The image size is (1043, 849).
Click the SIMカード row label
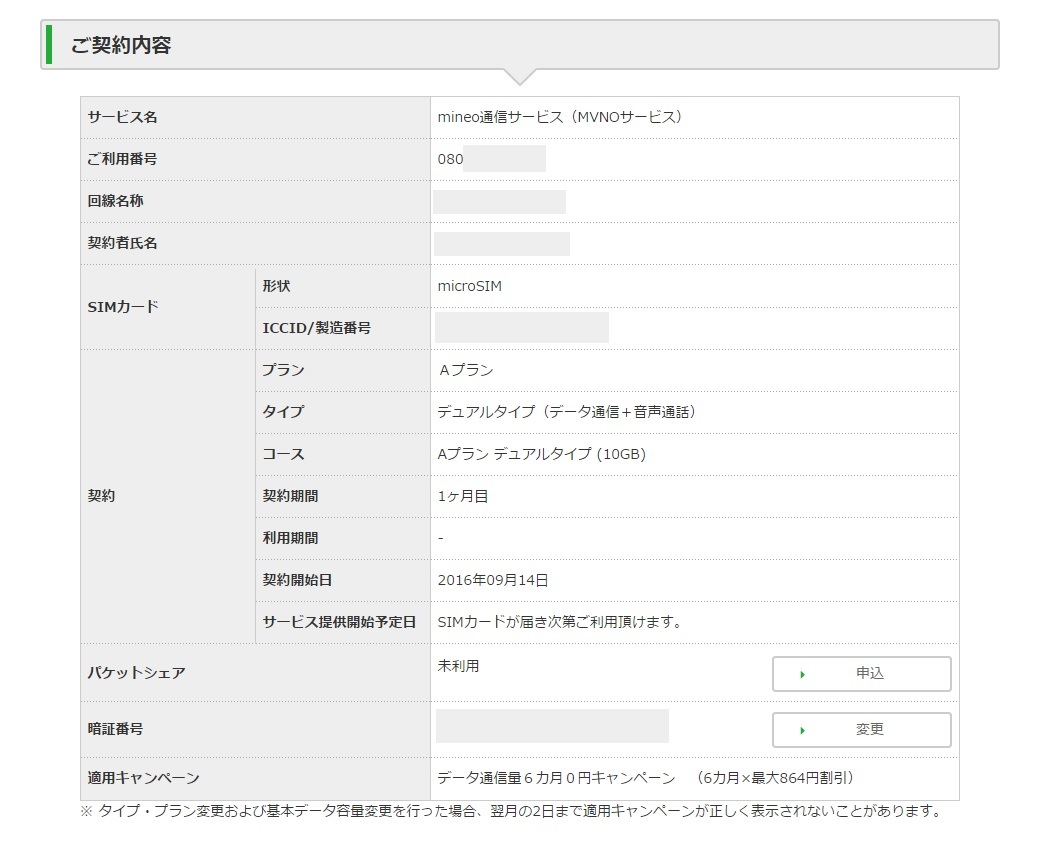click(x=123, y=307)
